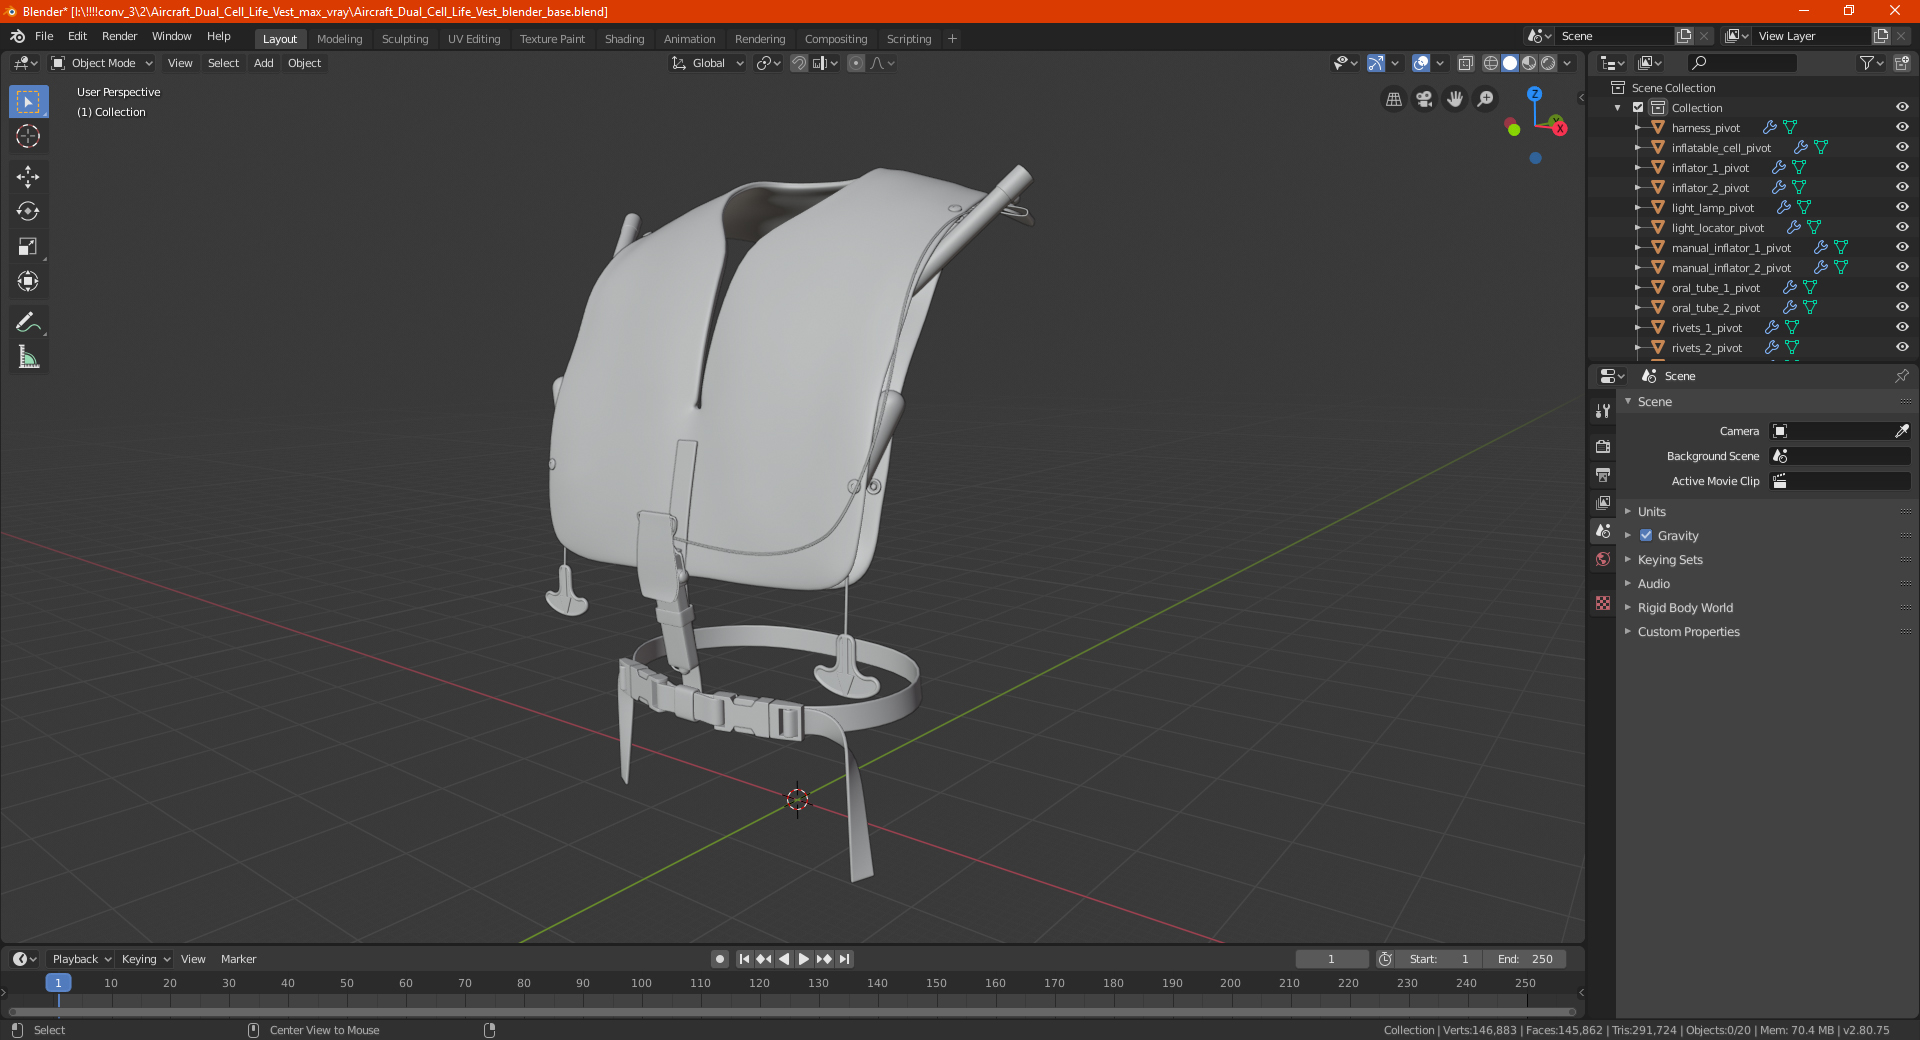Click the End frame field

1525,959
